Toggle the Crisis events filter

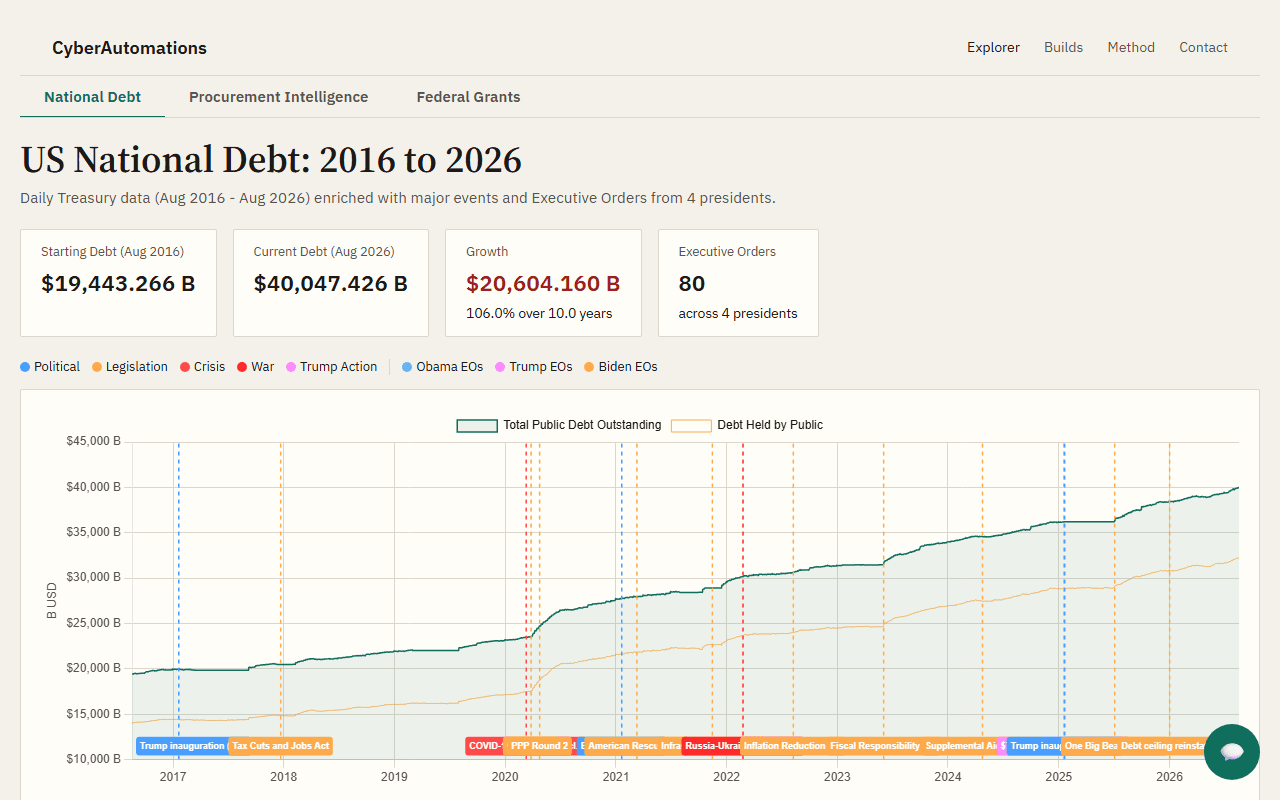tap(203, 367)
